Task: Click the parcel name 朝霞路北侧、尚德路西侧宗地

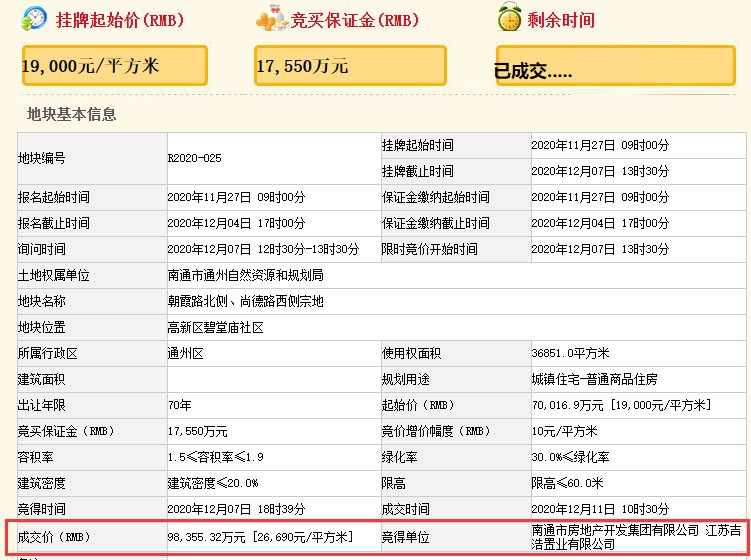Action: click(x=246, y=301)
